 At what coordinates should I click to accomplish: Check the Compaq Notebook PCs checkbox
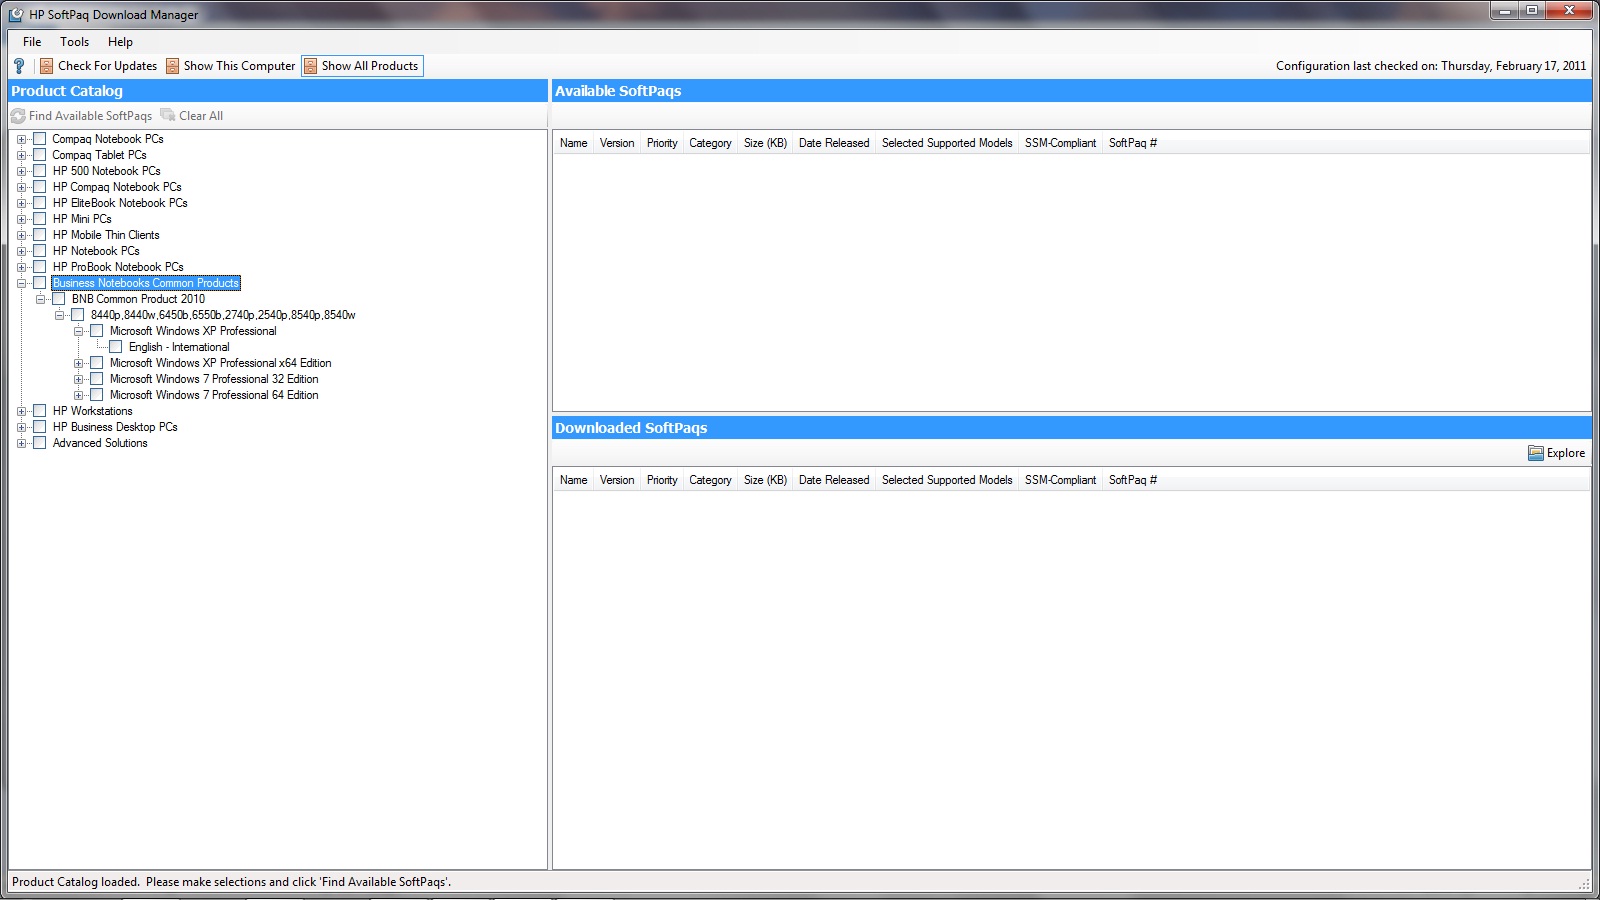(x=40, y=139)
